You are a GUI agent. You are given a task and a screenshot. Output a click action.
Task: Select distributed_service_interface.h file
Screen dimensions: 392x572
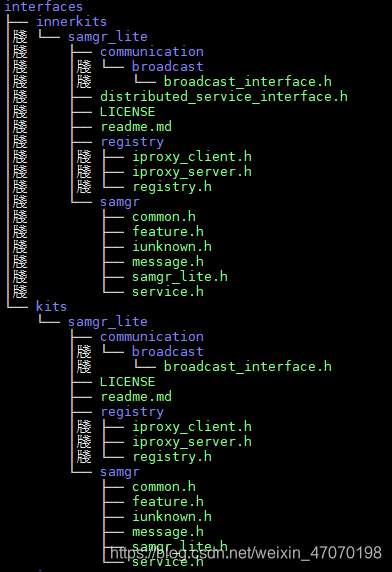(224, 97)
